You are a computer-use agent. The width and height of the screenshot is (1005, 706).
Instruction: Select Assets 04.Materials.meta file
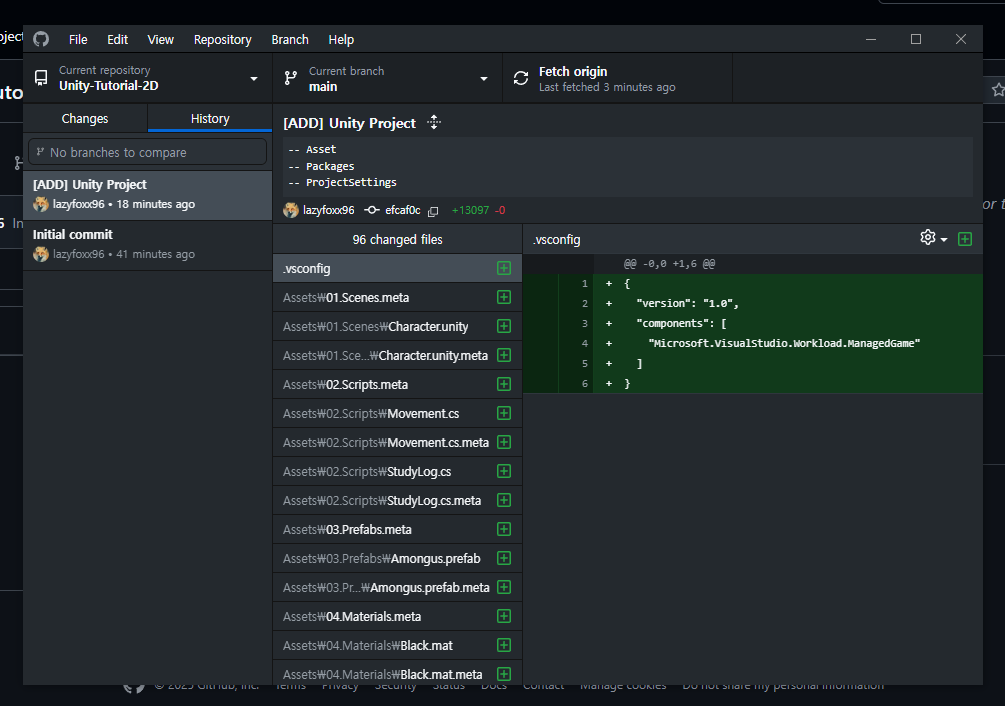pyautogui.click(x=397, y=616)
